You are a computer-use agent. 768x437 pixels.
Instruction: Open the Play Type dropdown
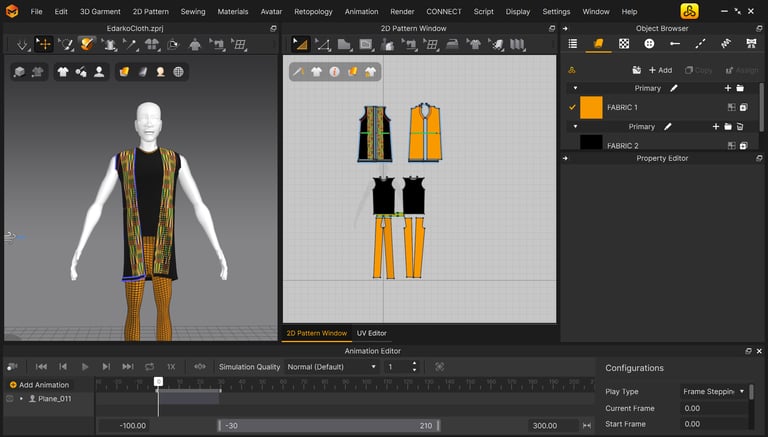point(714,392)
